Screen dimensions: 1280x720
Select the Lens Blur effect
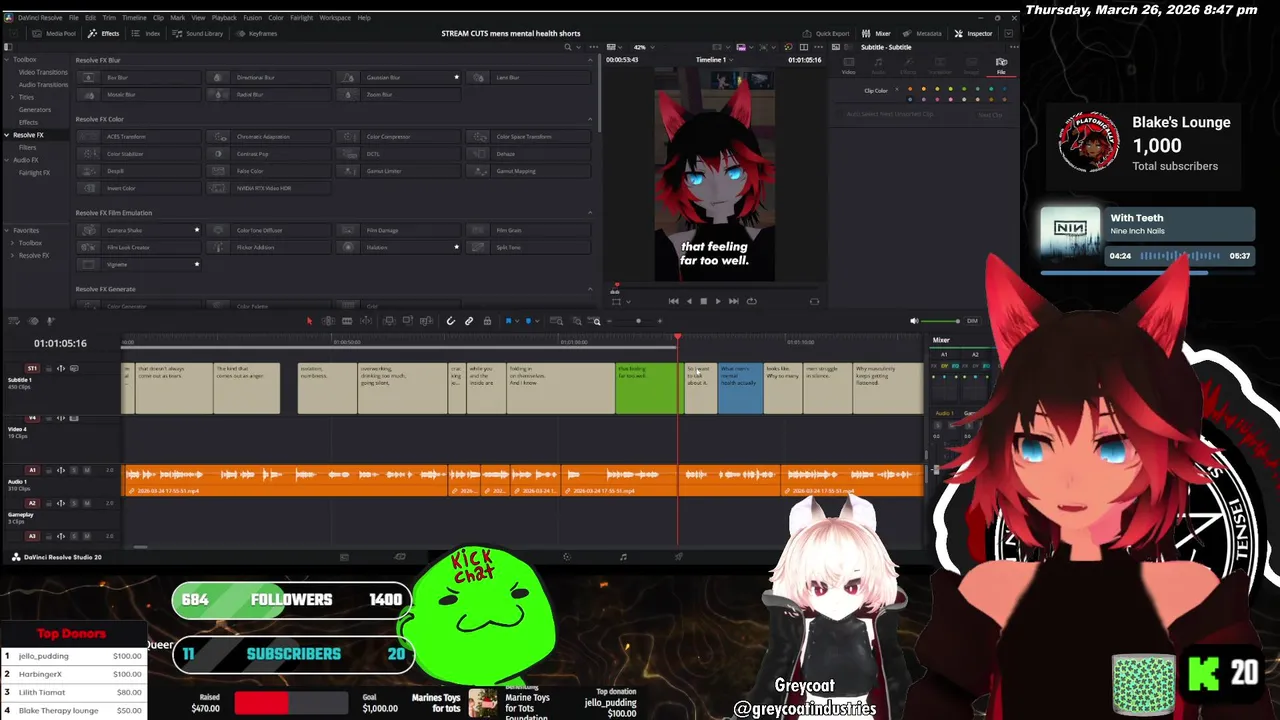click(x=529, y=77)
